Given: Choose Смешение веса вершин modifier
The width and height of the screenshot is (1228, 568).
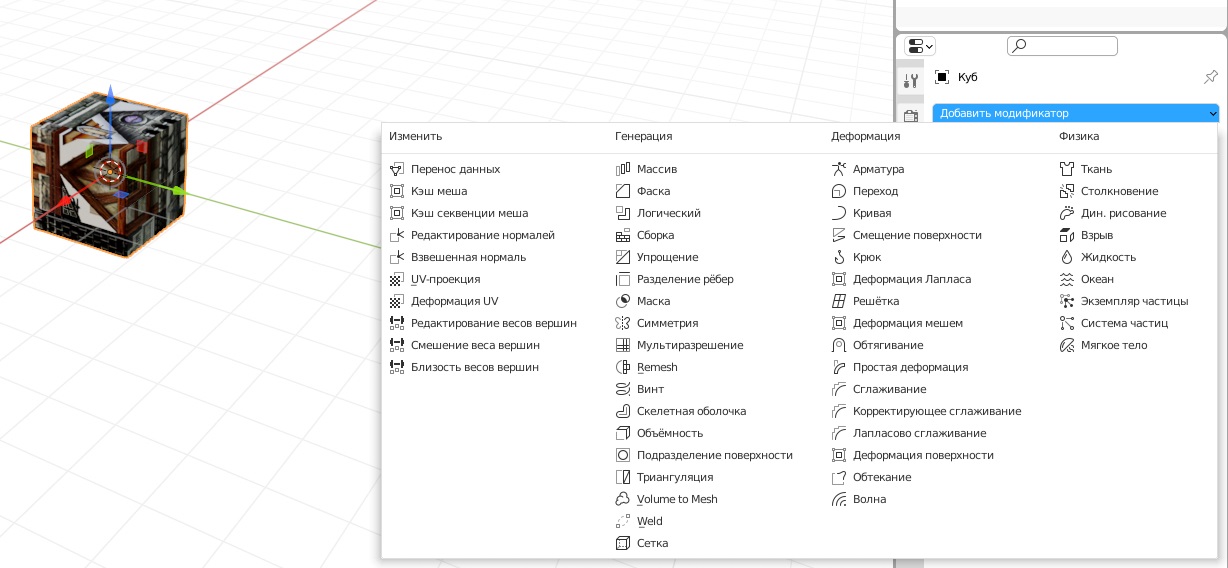Looking at the screenshot, I should pos(465,345).
